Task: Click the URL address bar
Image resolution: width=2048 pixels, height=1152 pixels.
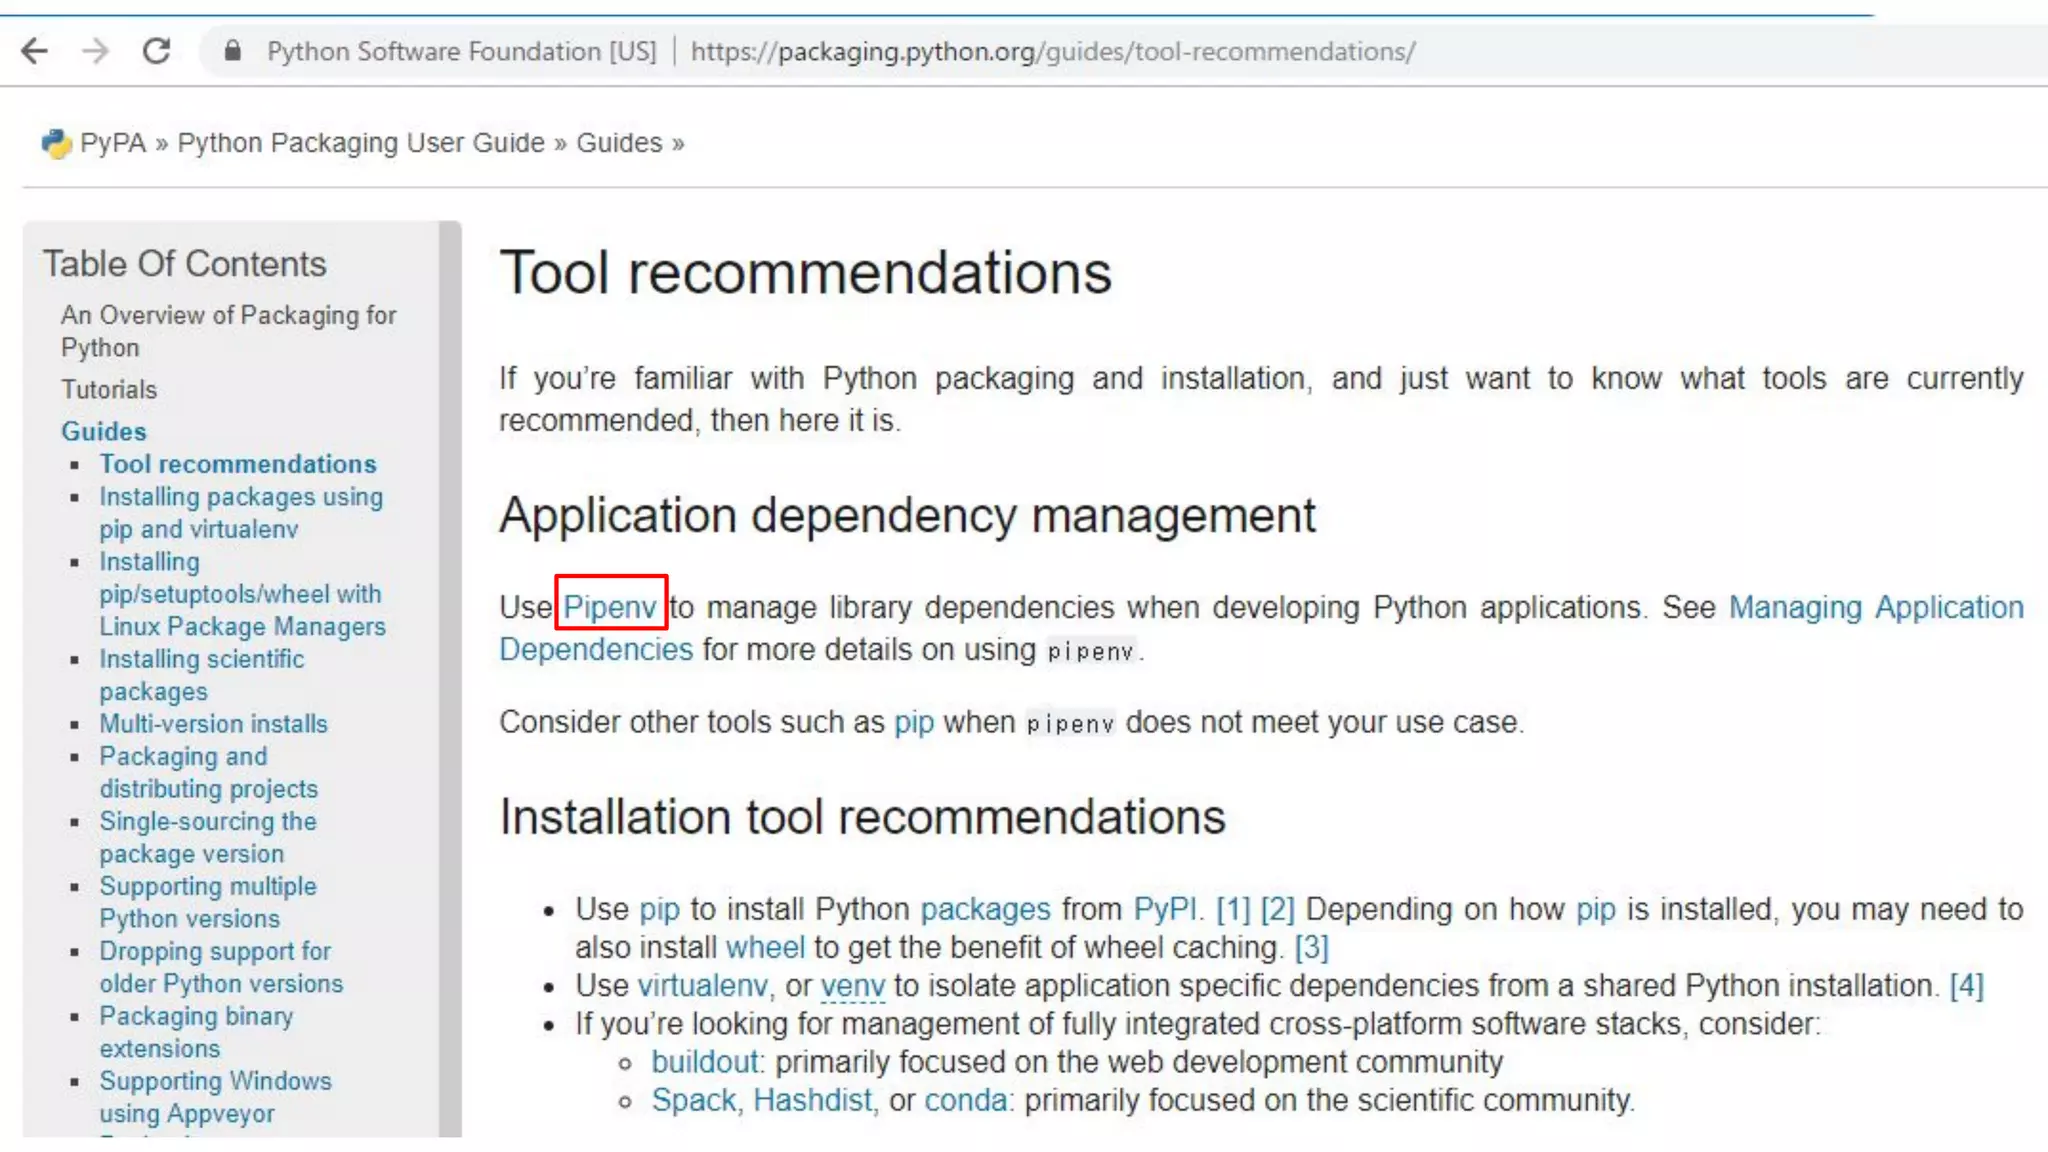Action: [1050, 51]
